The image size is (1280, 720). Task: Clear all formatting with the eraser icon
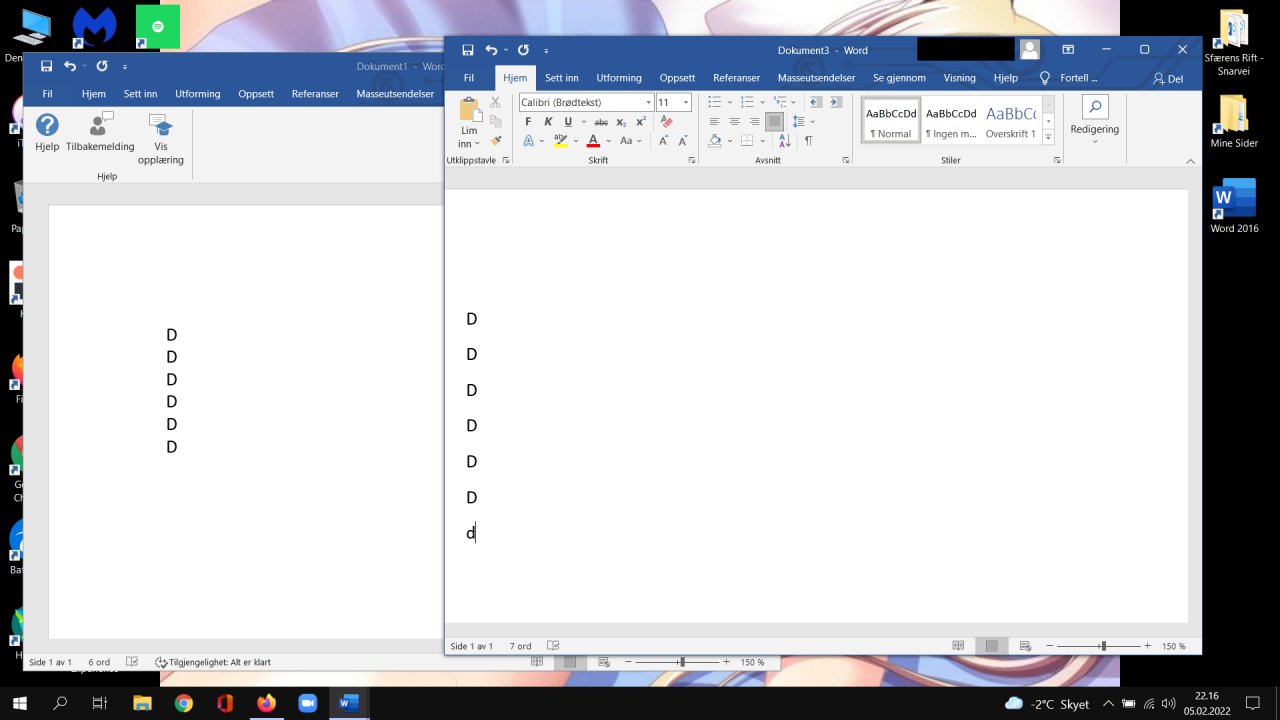coord(665,121)
